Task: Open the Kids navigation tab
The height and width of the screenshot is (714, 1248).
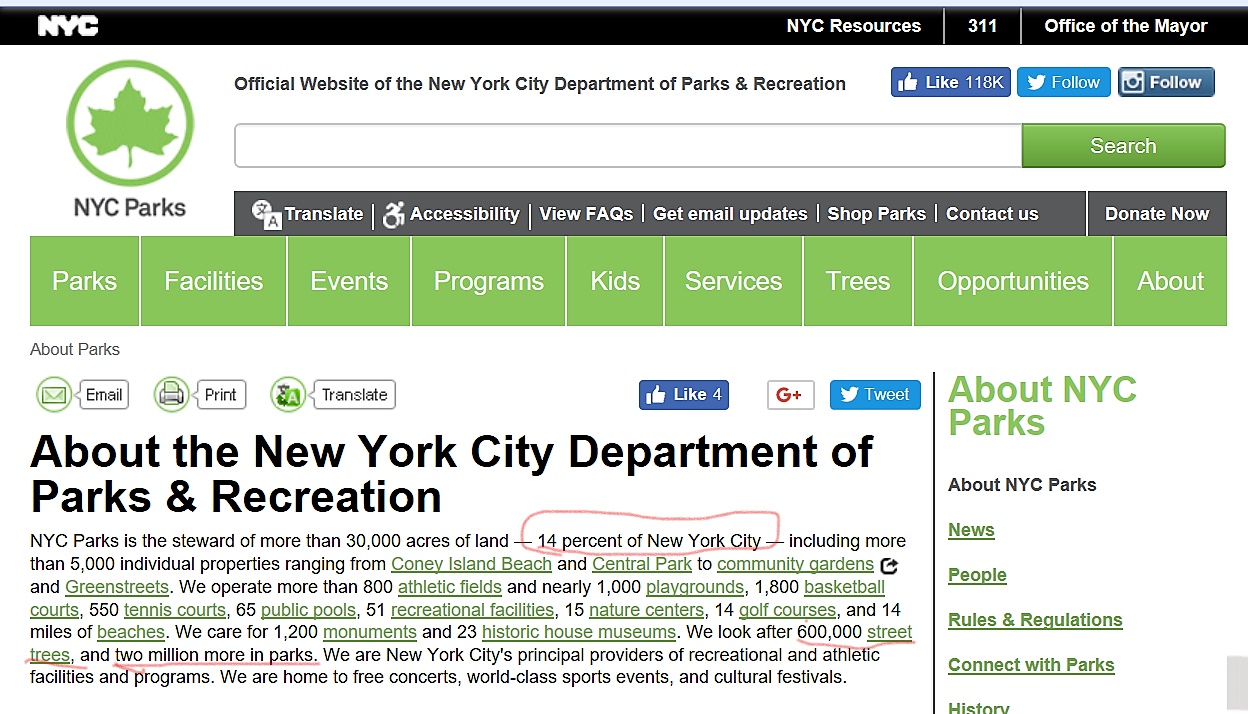Action: (615, 281)
